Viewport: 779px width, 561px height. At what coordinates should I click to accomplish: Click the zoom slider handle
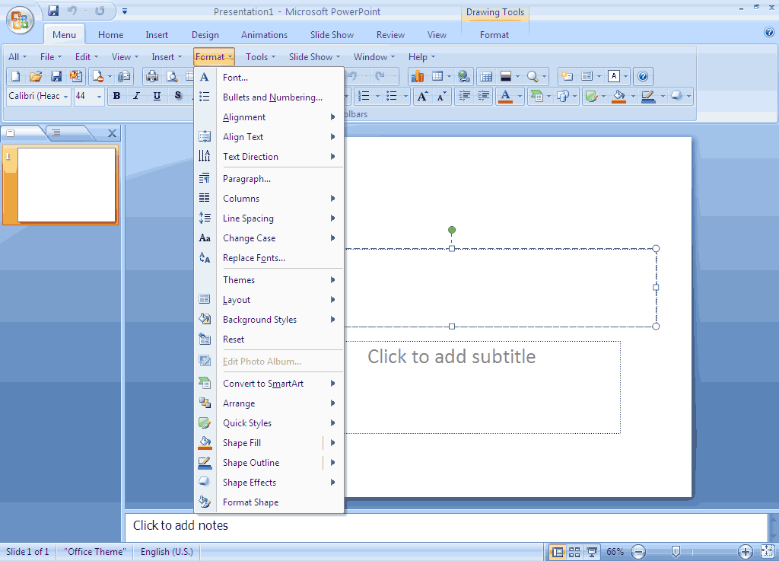click(x=676, y=552)
